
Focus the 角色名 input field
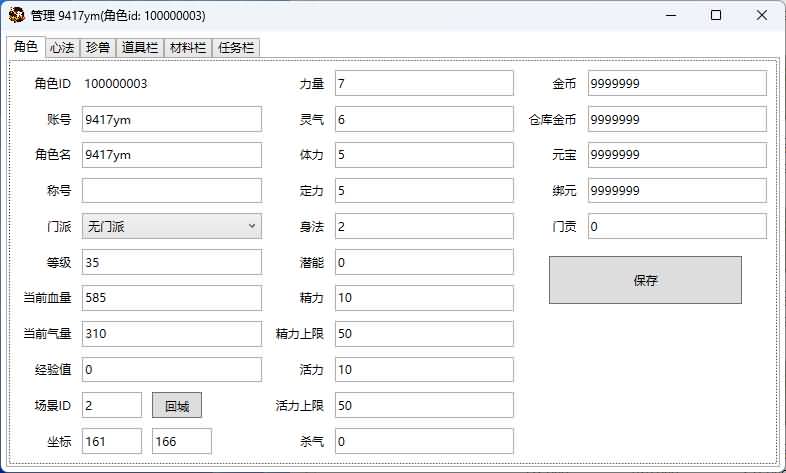point(172,155)
